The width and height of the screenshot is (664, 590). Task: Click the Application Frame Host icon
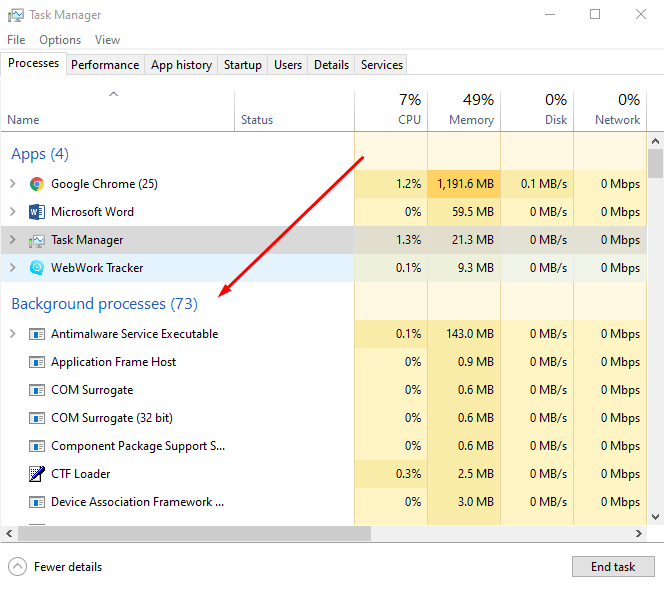coord(37,362)
